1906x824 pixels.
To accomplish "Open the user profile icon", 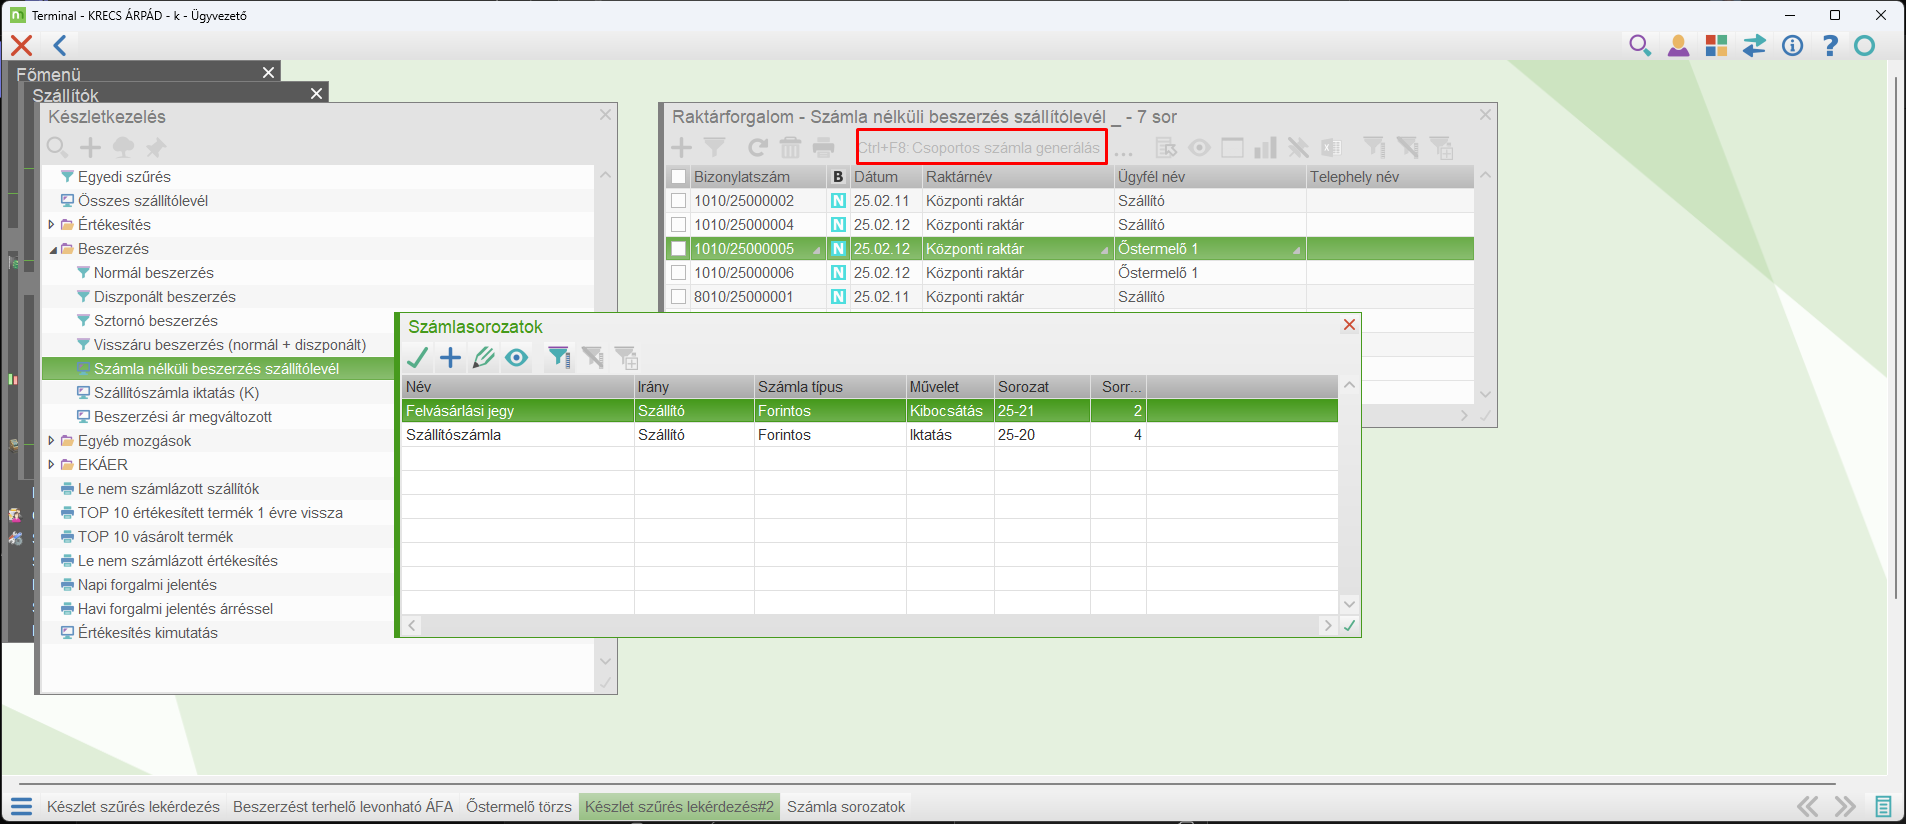I will point(1678,45).
